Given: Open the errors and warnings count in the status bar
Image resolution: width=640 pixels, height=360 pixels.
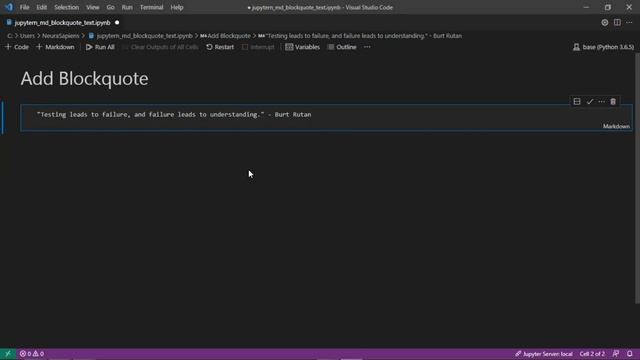Looking at the screenshot, I should 32,354.
